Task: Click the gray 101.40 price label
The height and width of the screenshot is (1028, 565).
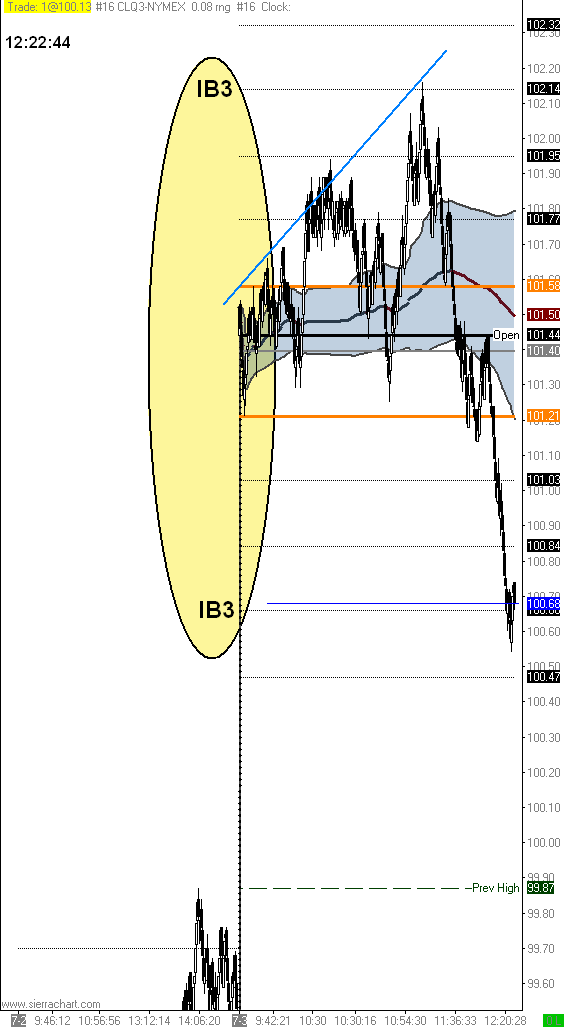Action: tap(543, 351)
